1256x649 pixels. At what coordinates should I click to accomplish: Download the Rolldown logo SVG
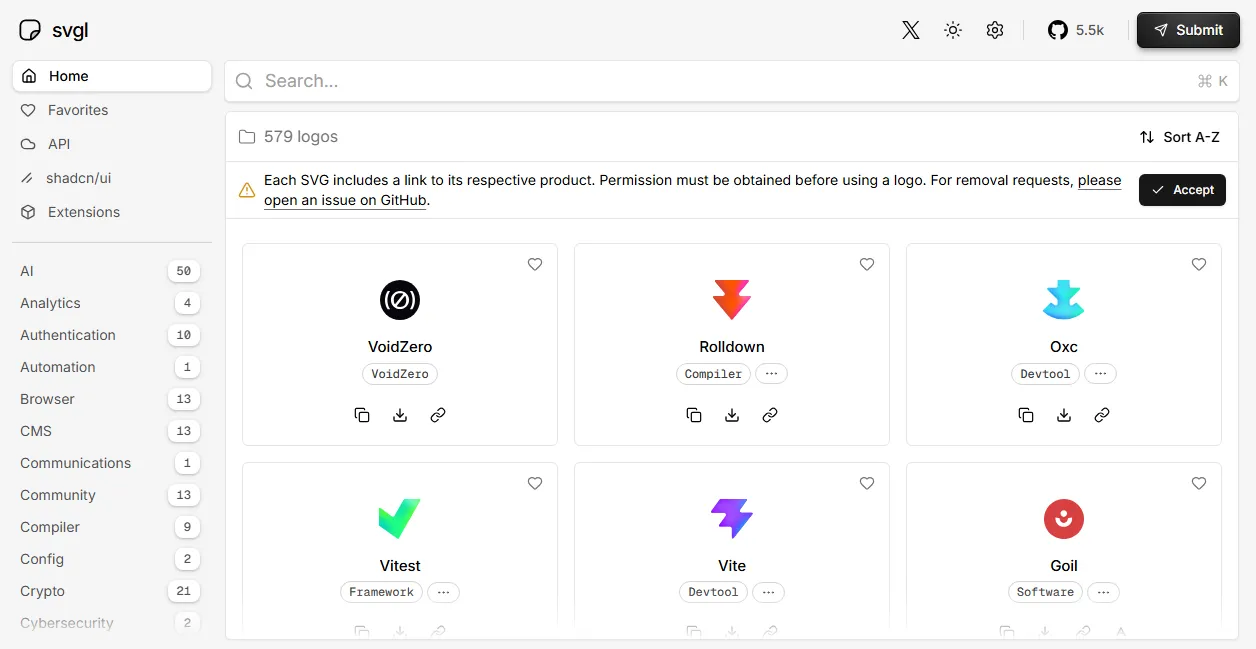[732, 415]
